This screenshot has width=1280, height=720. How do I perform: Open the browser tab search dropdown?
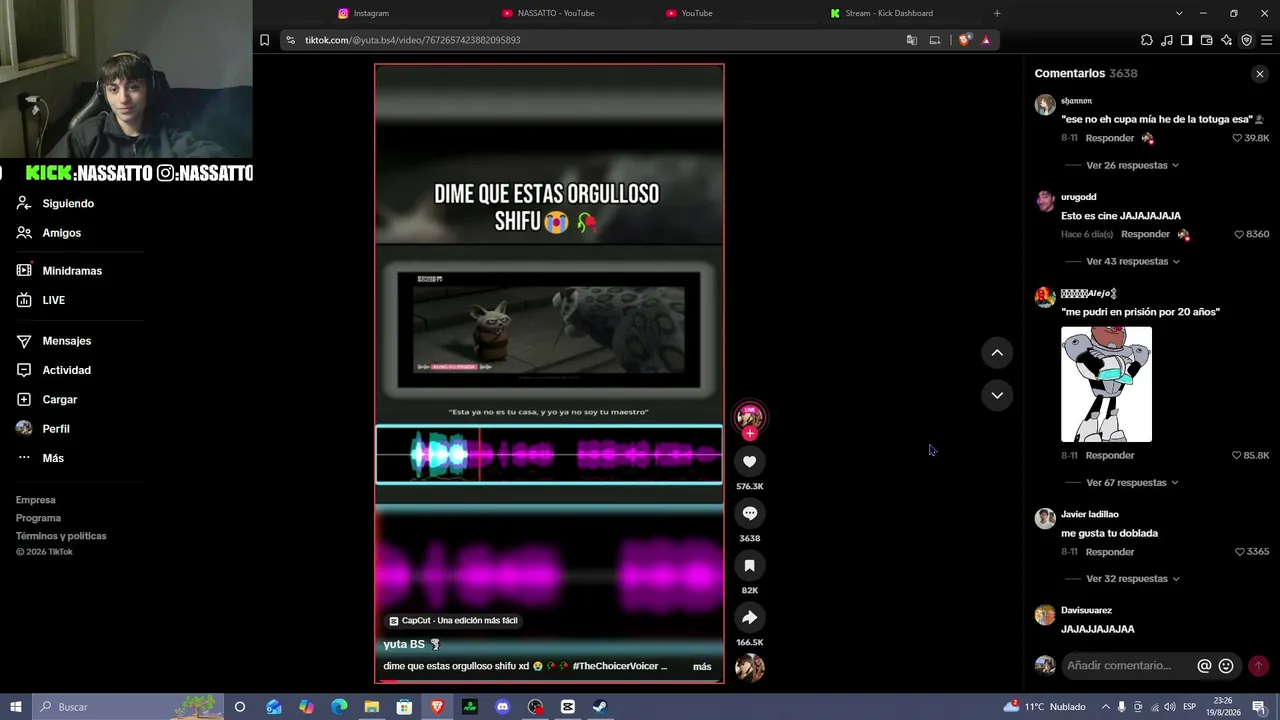coord(1179,13)
